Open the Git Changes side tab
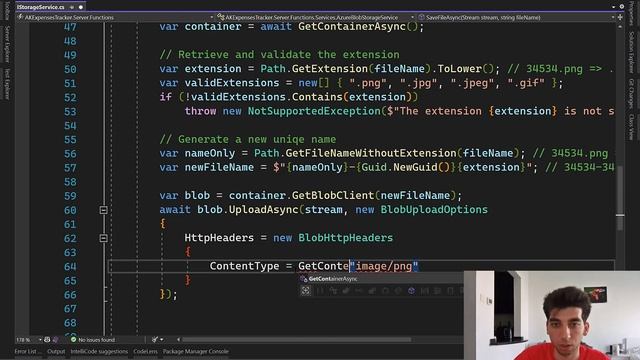640x360 pixels. point(631,93)
